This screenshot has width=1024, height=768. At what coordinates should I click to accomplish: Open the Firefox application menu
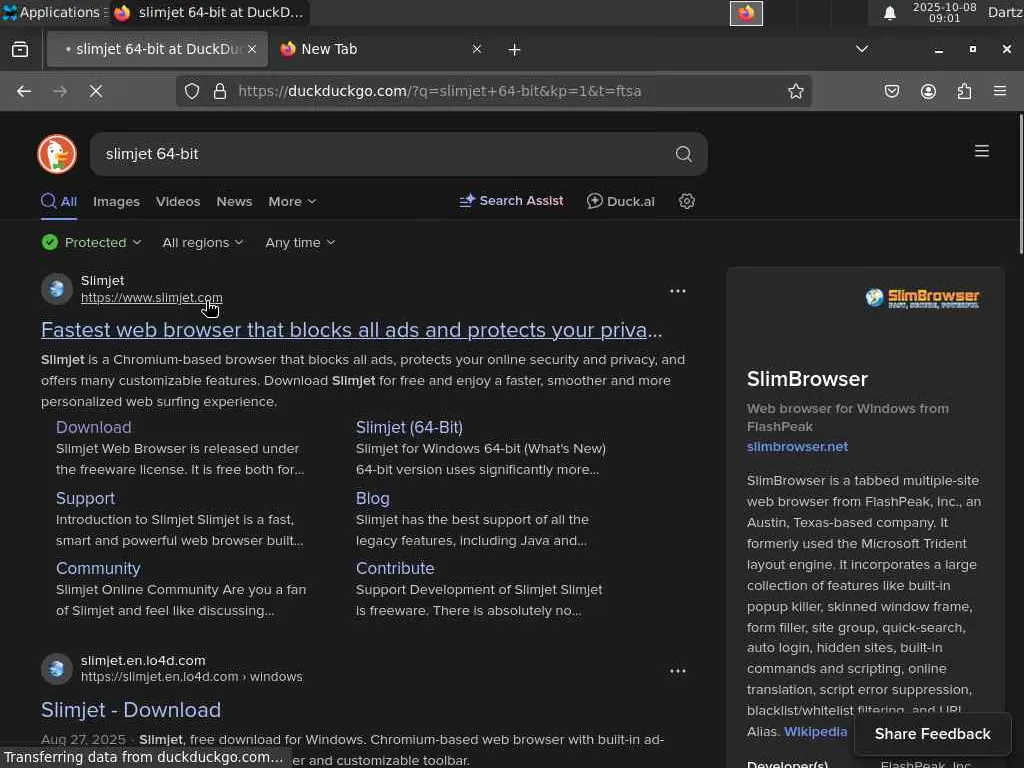tap(1000, 91)
